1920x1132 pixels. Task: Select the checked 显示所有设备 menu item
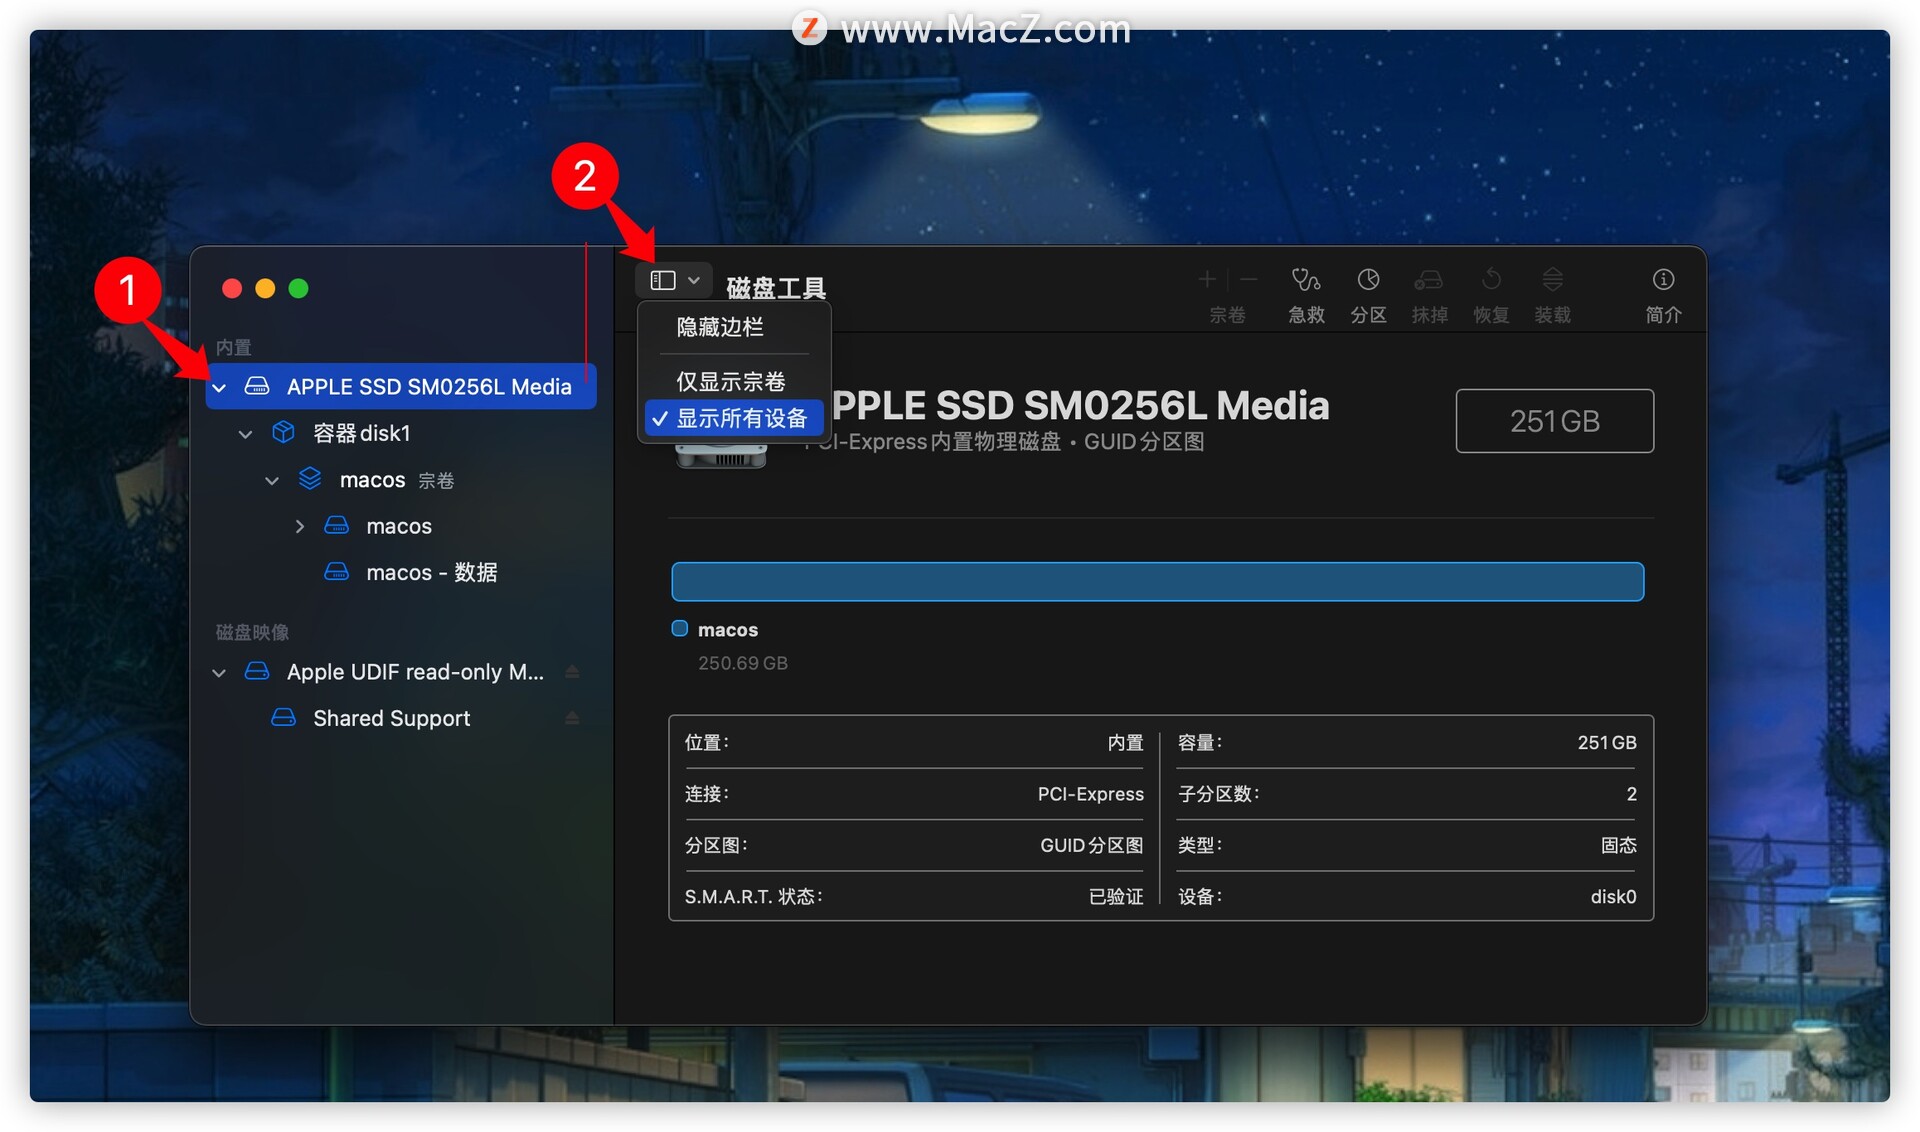point(734,418)
